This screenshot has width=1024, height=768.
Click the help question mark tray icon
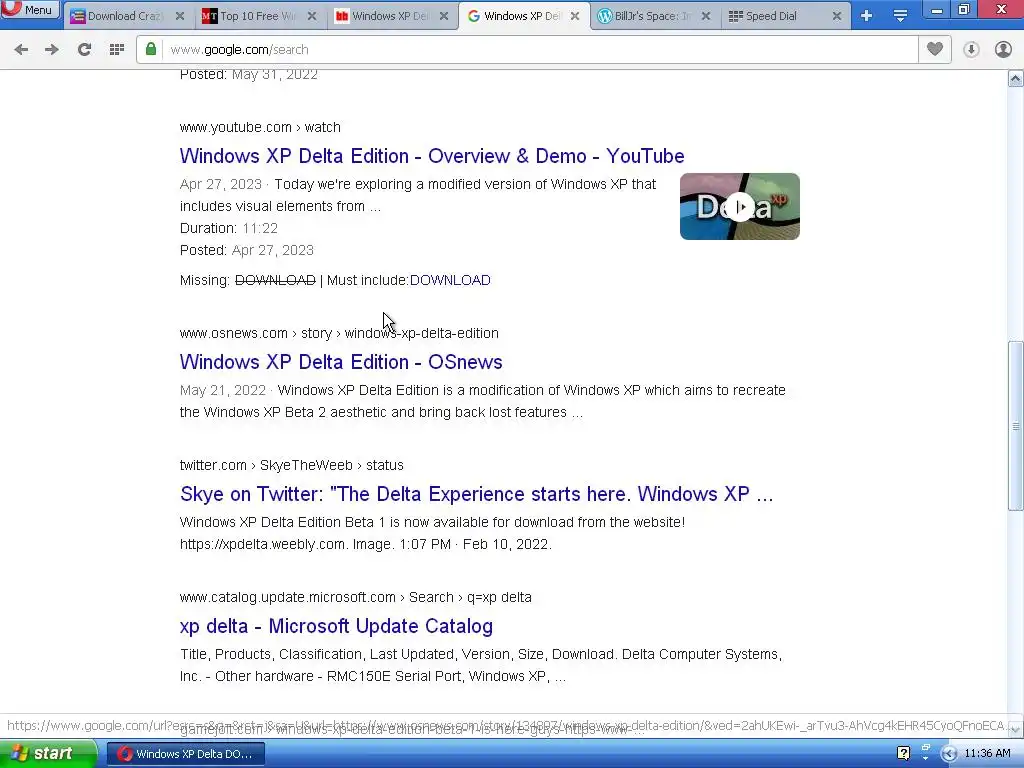pyautogui.click(x=903, y=754)
